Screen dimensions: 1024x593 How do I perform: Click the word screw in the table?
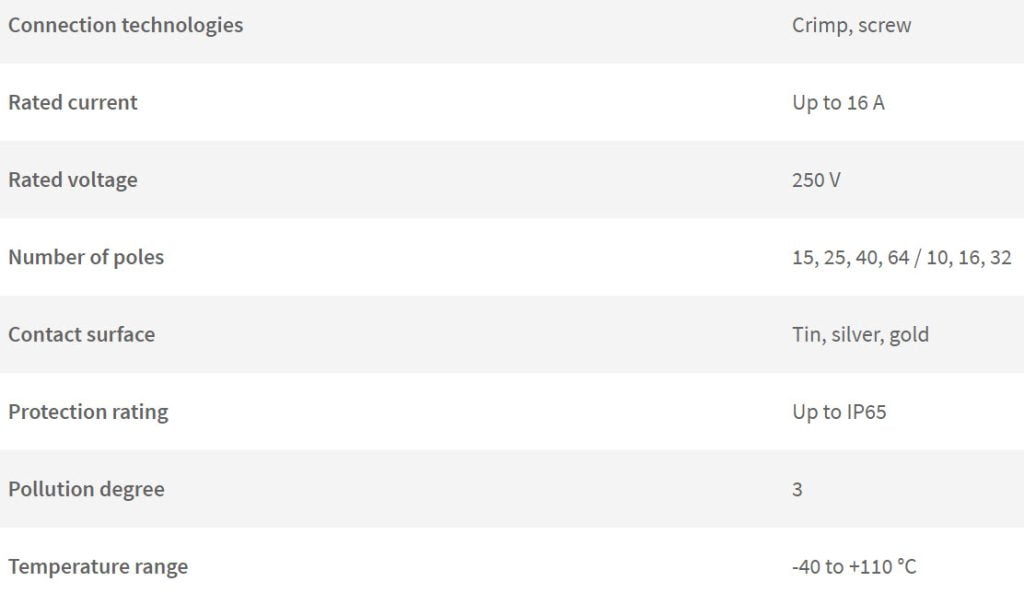[884, 26]
